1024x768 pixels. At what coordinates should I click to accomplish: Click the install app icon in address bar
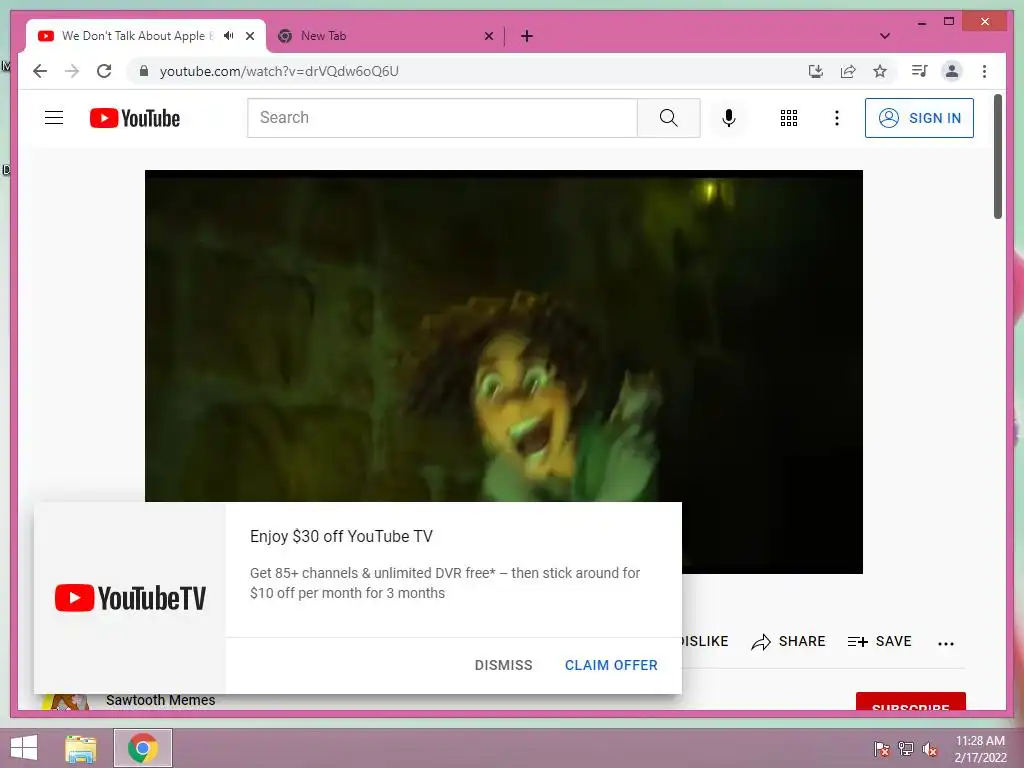(816, 71)
